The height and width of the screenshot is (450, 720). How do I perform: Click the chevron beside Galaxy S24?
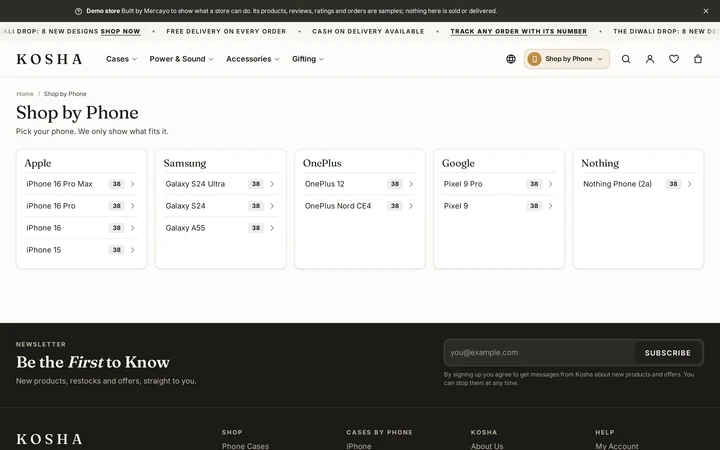272,206
